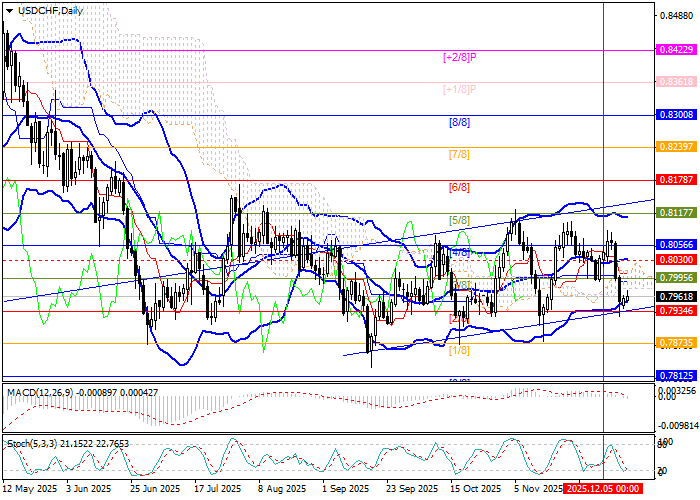Click the 0.83618 price label
700x500 pixels.
tap(676, 82)
